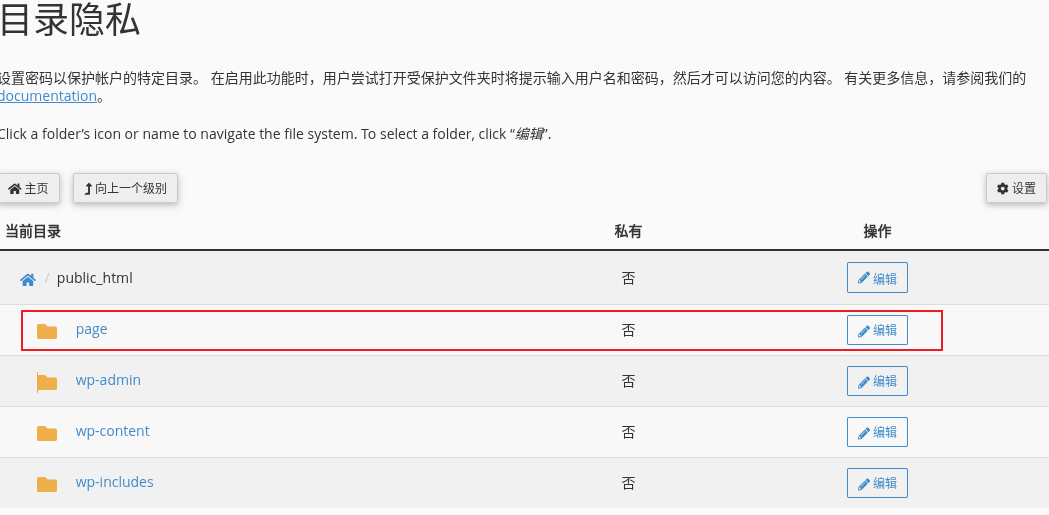1049x515 pixels.
Task: Navigate into wp-content folder name
Action: pos(113,431)
